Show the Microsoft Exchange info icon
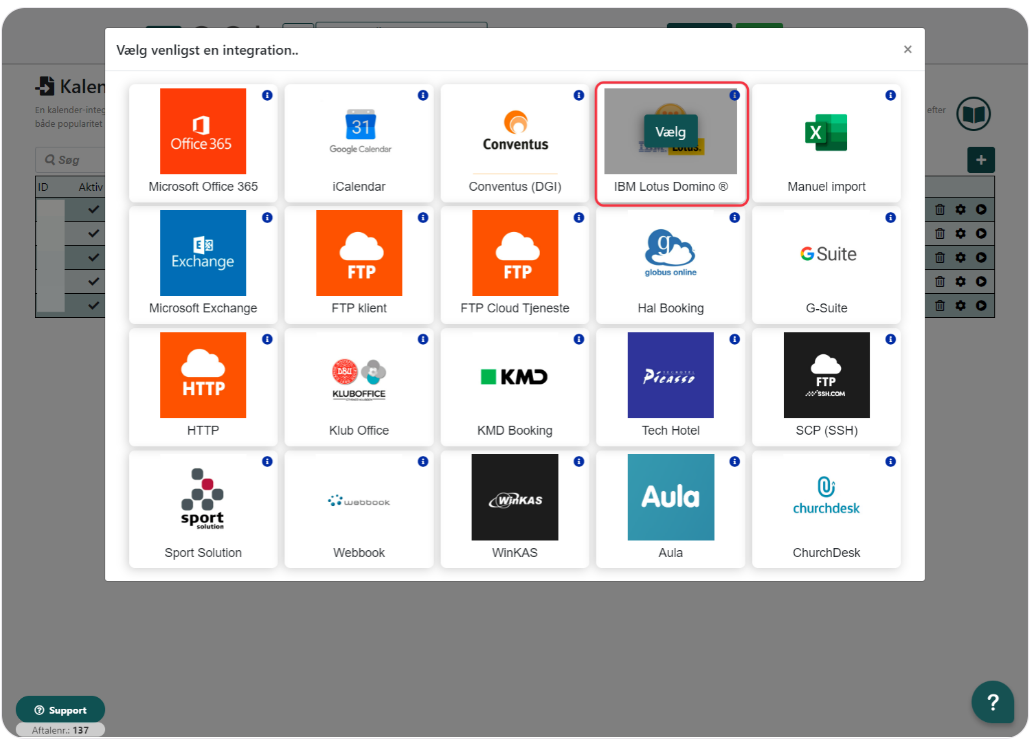The image size is (1035, 747). [x=267, y=217]
